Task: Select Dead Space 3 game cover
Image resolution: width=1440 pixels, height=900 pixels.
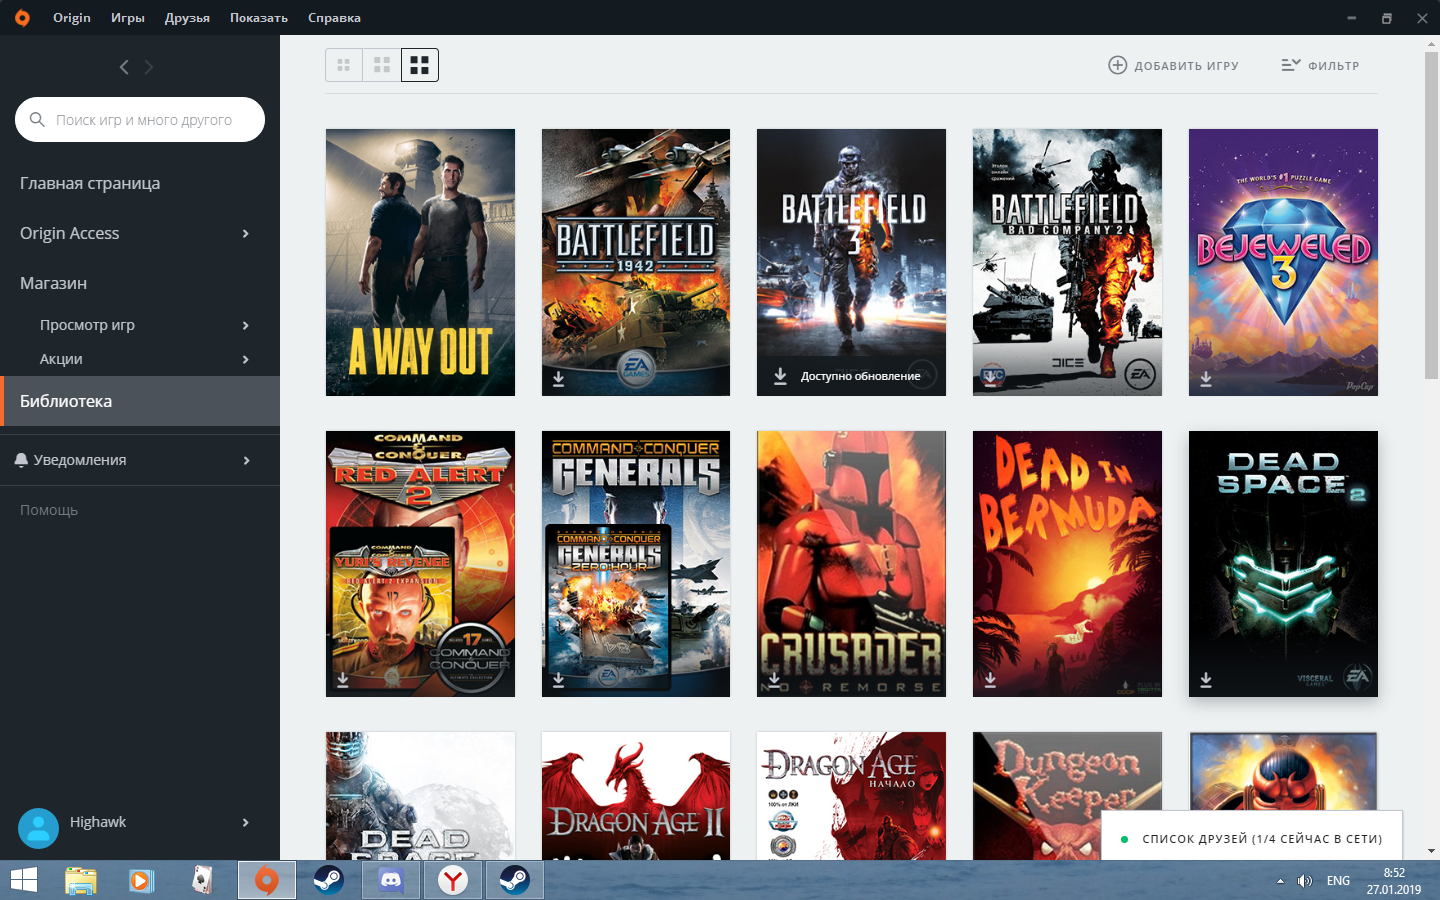Action: tap(420, 796)
